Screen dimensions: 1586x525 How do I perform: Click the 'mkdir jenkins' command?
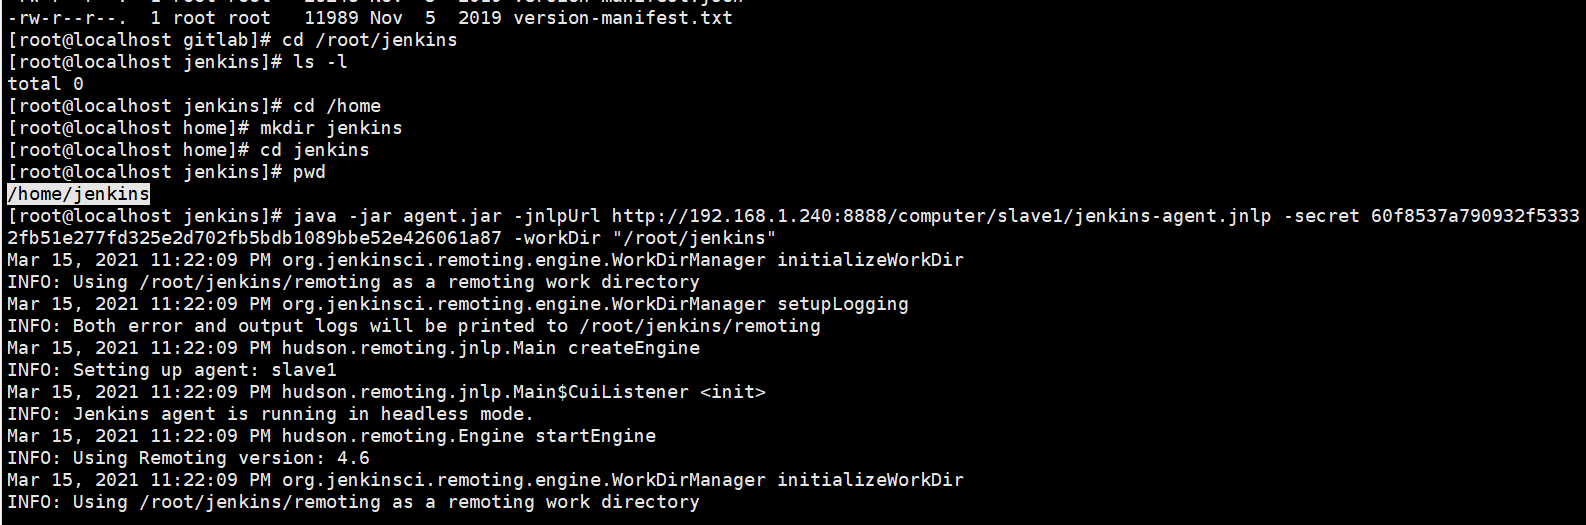click(x=331, y=128)
